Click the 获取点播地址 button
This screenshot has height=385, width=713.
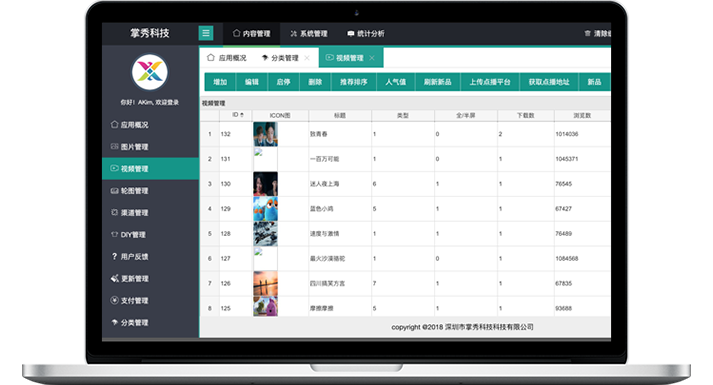(549, 82)
